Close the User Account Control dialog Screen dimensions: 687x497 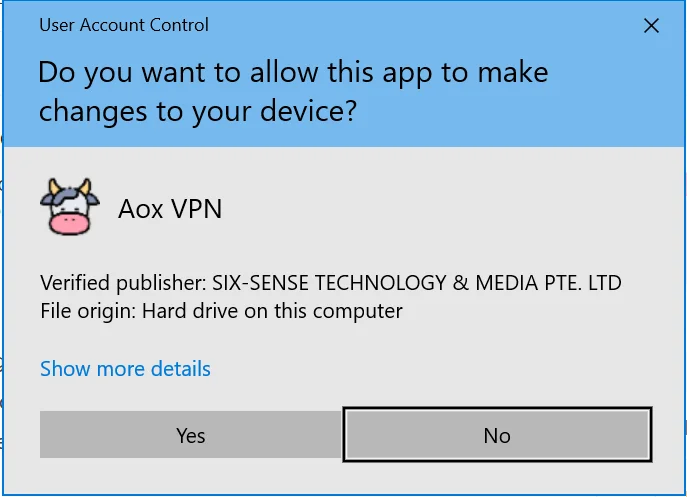(651, 26)
